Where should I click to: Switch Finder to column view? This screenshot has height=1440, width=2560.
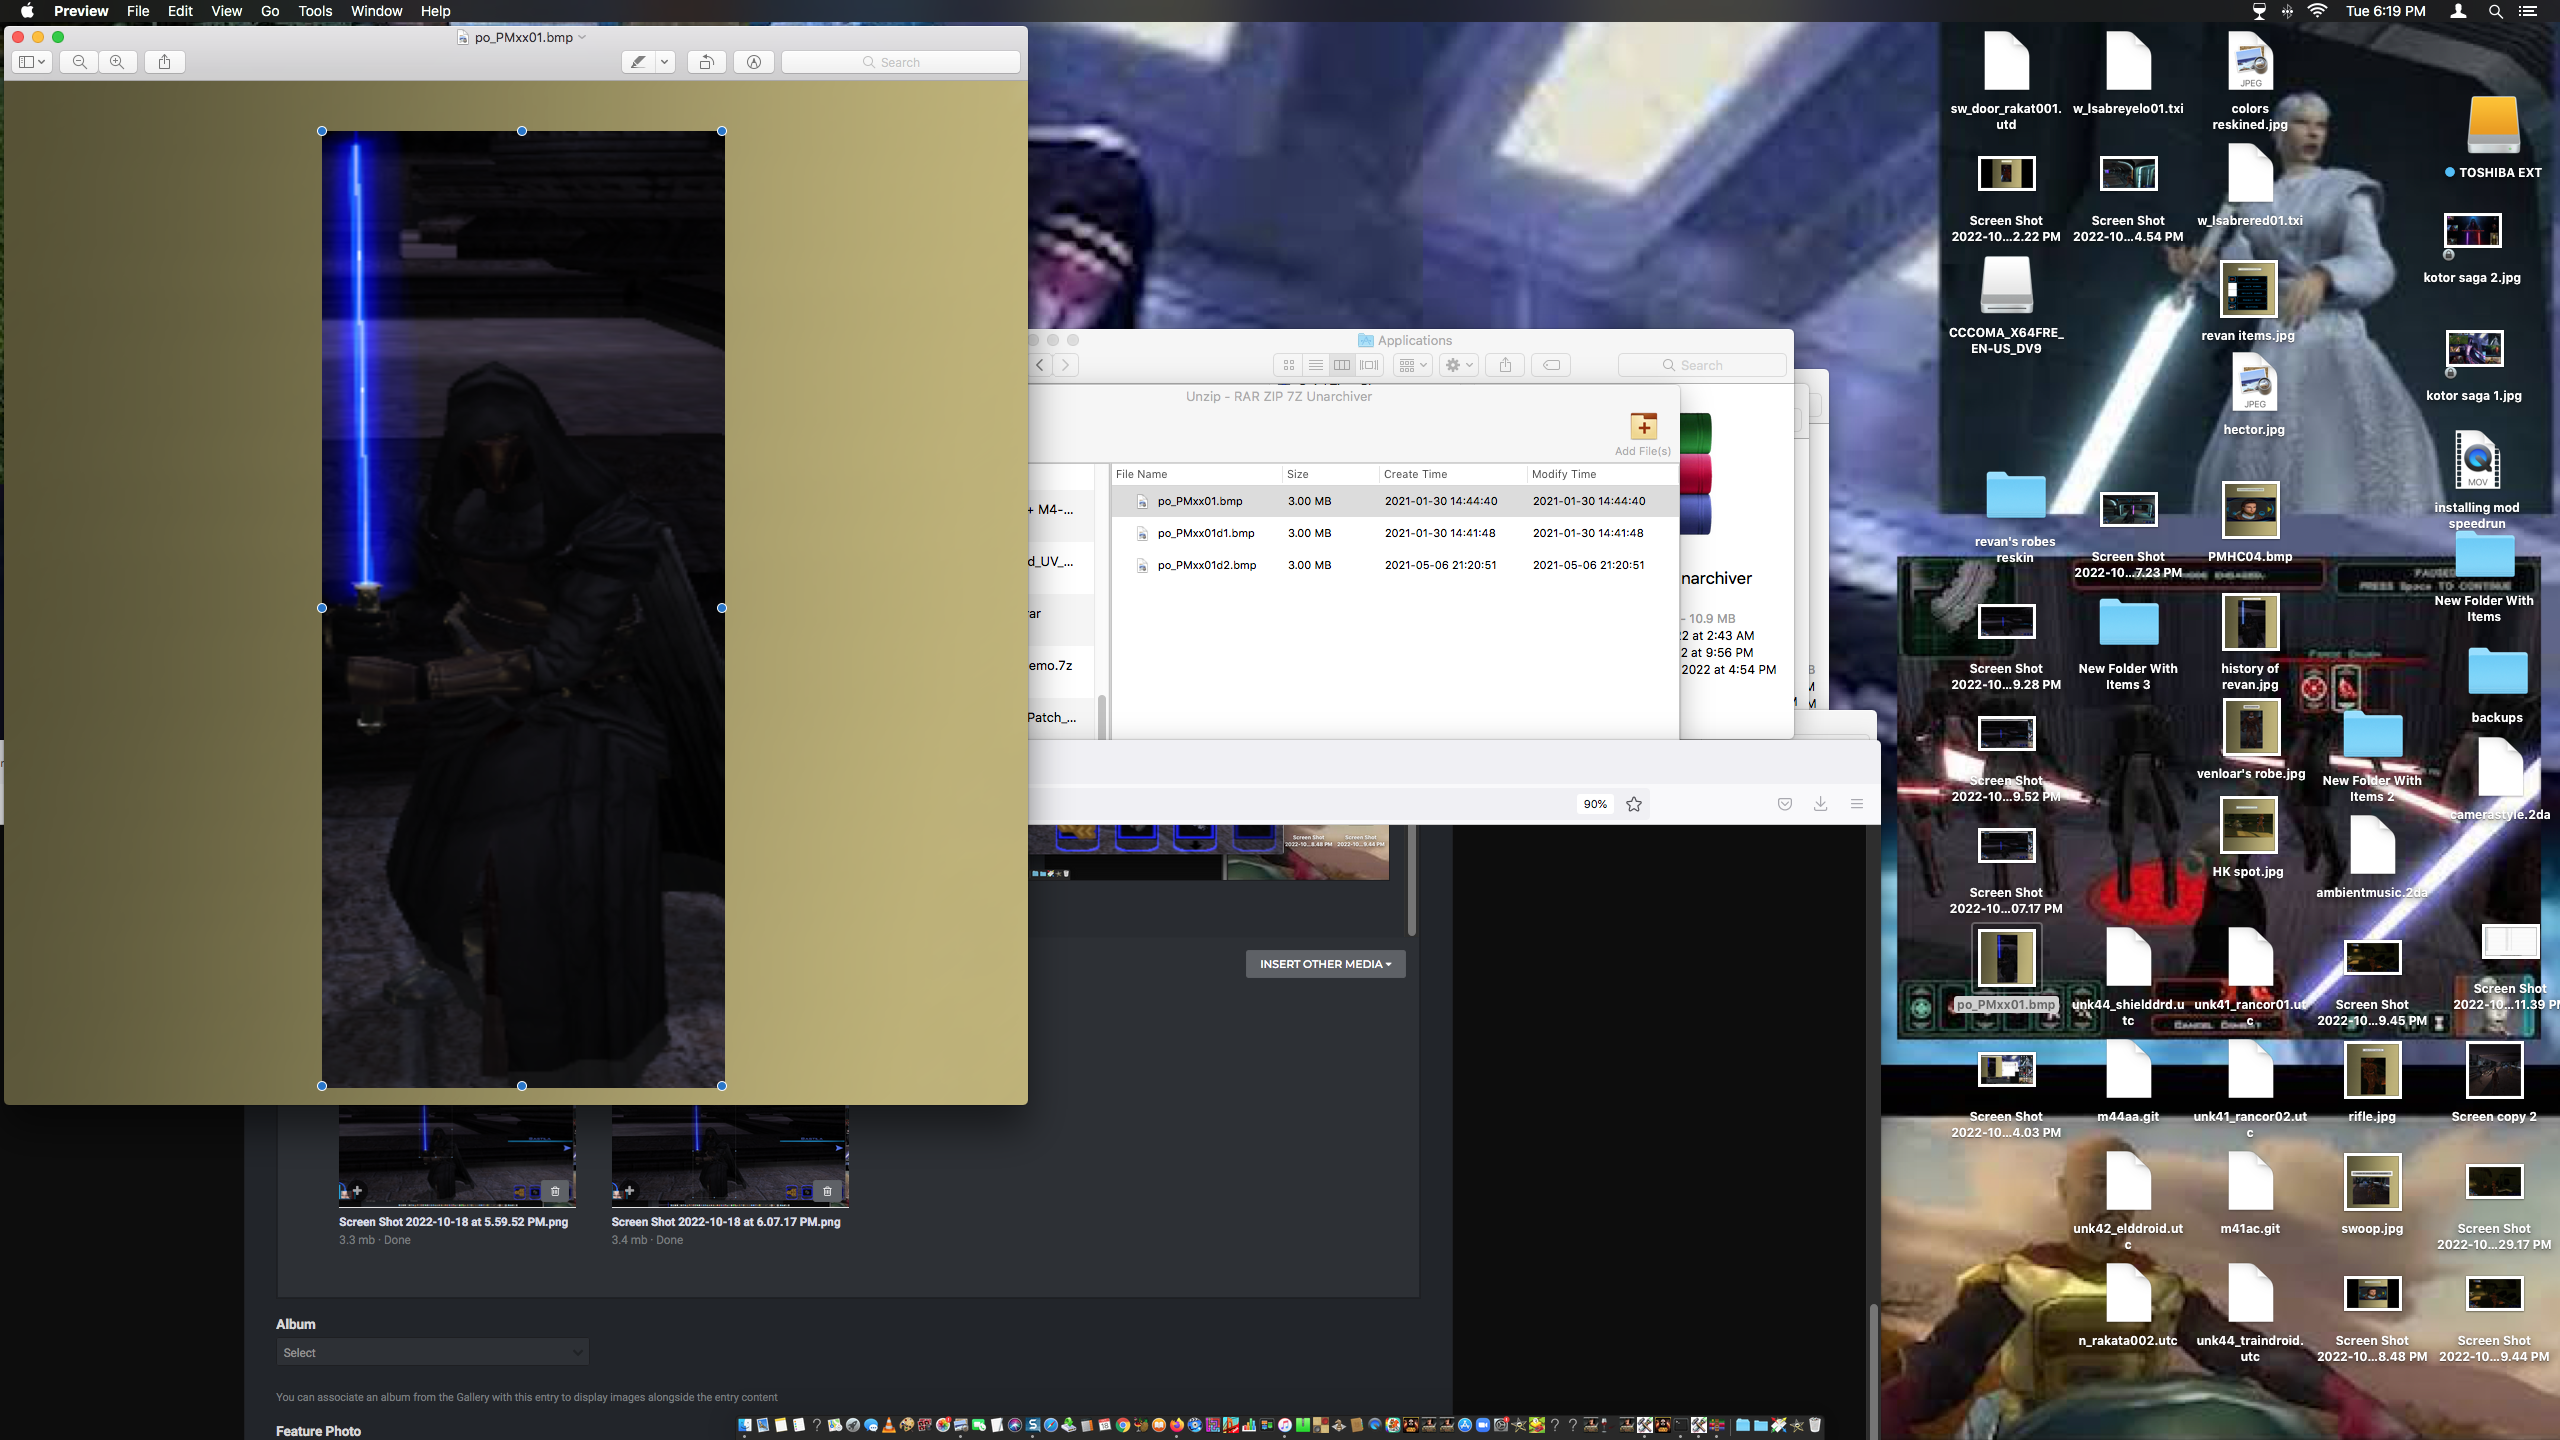coord(1342,365)
